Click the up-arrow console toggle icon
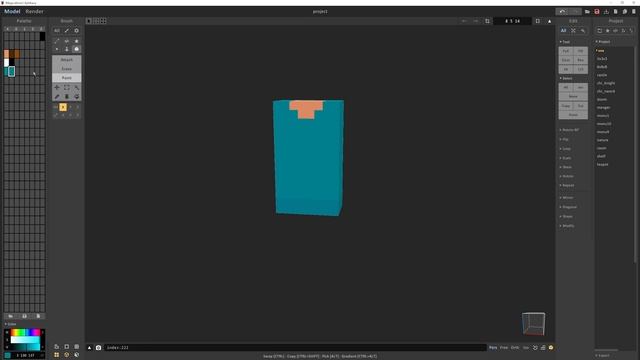The height and width of the screenshot is (360, 640). (89, 348)
